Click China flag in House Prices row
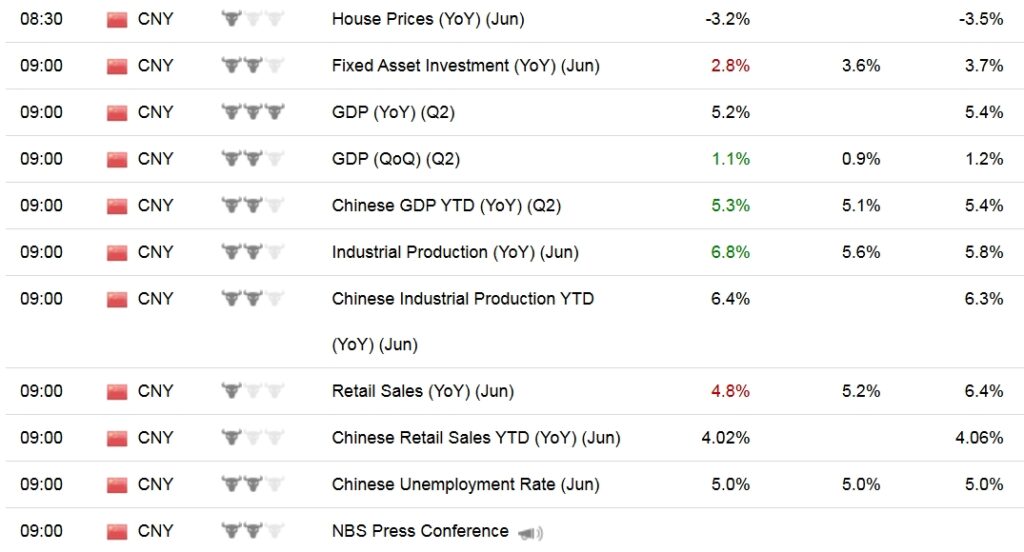 [x=117, y=19]
